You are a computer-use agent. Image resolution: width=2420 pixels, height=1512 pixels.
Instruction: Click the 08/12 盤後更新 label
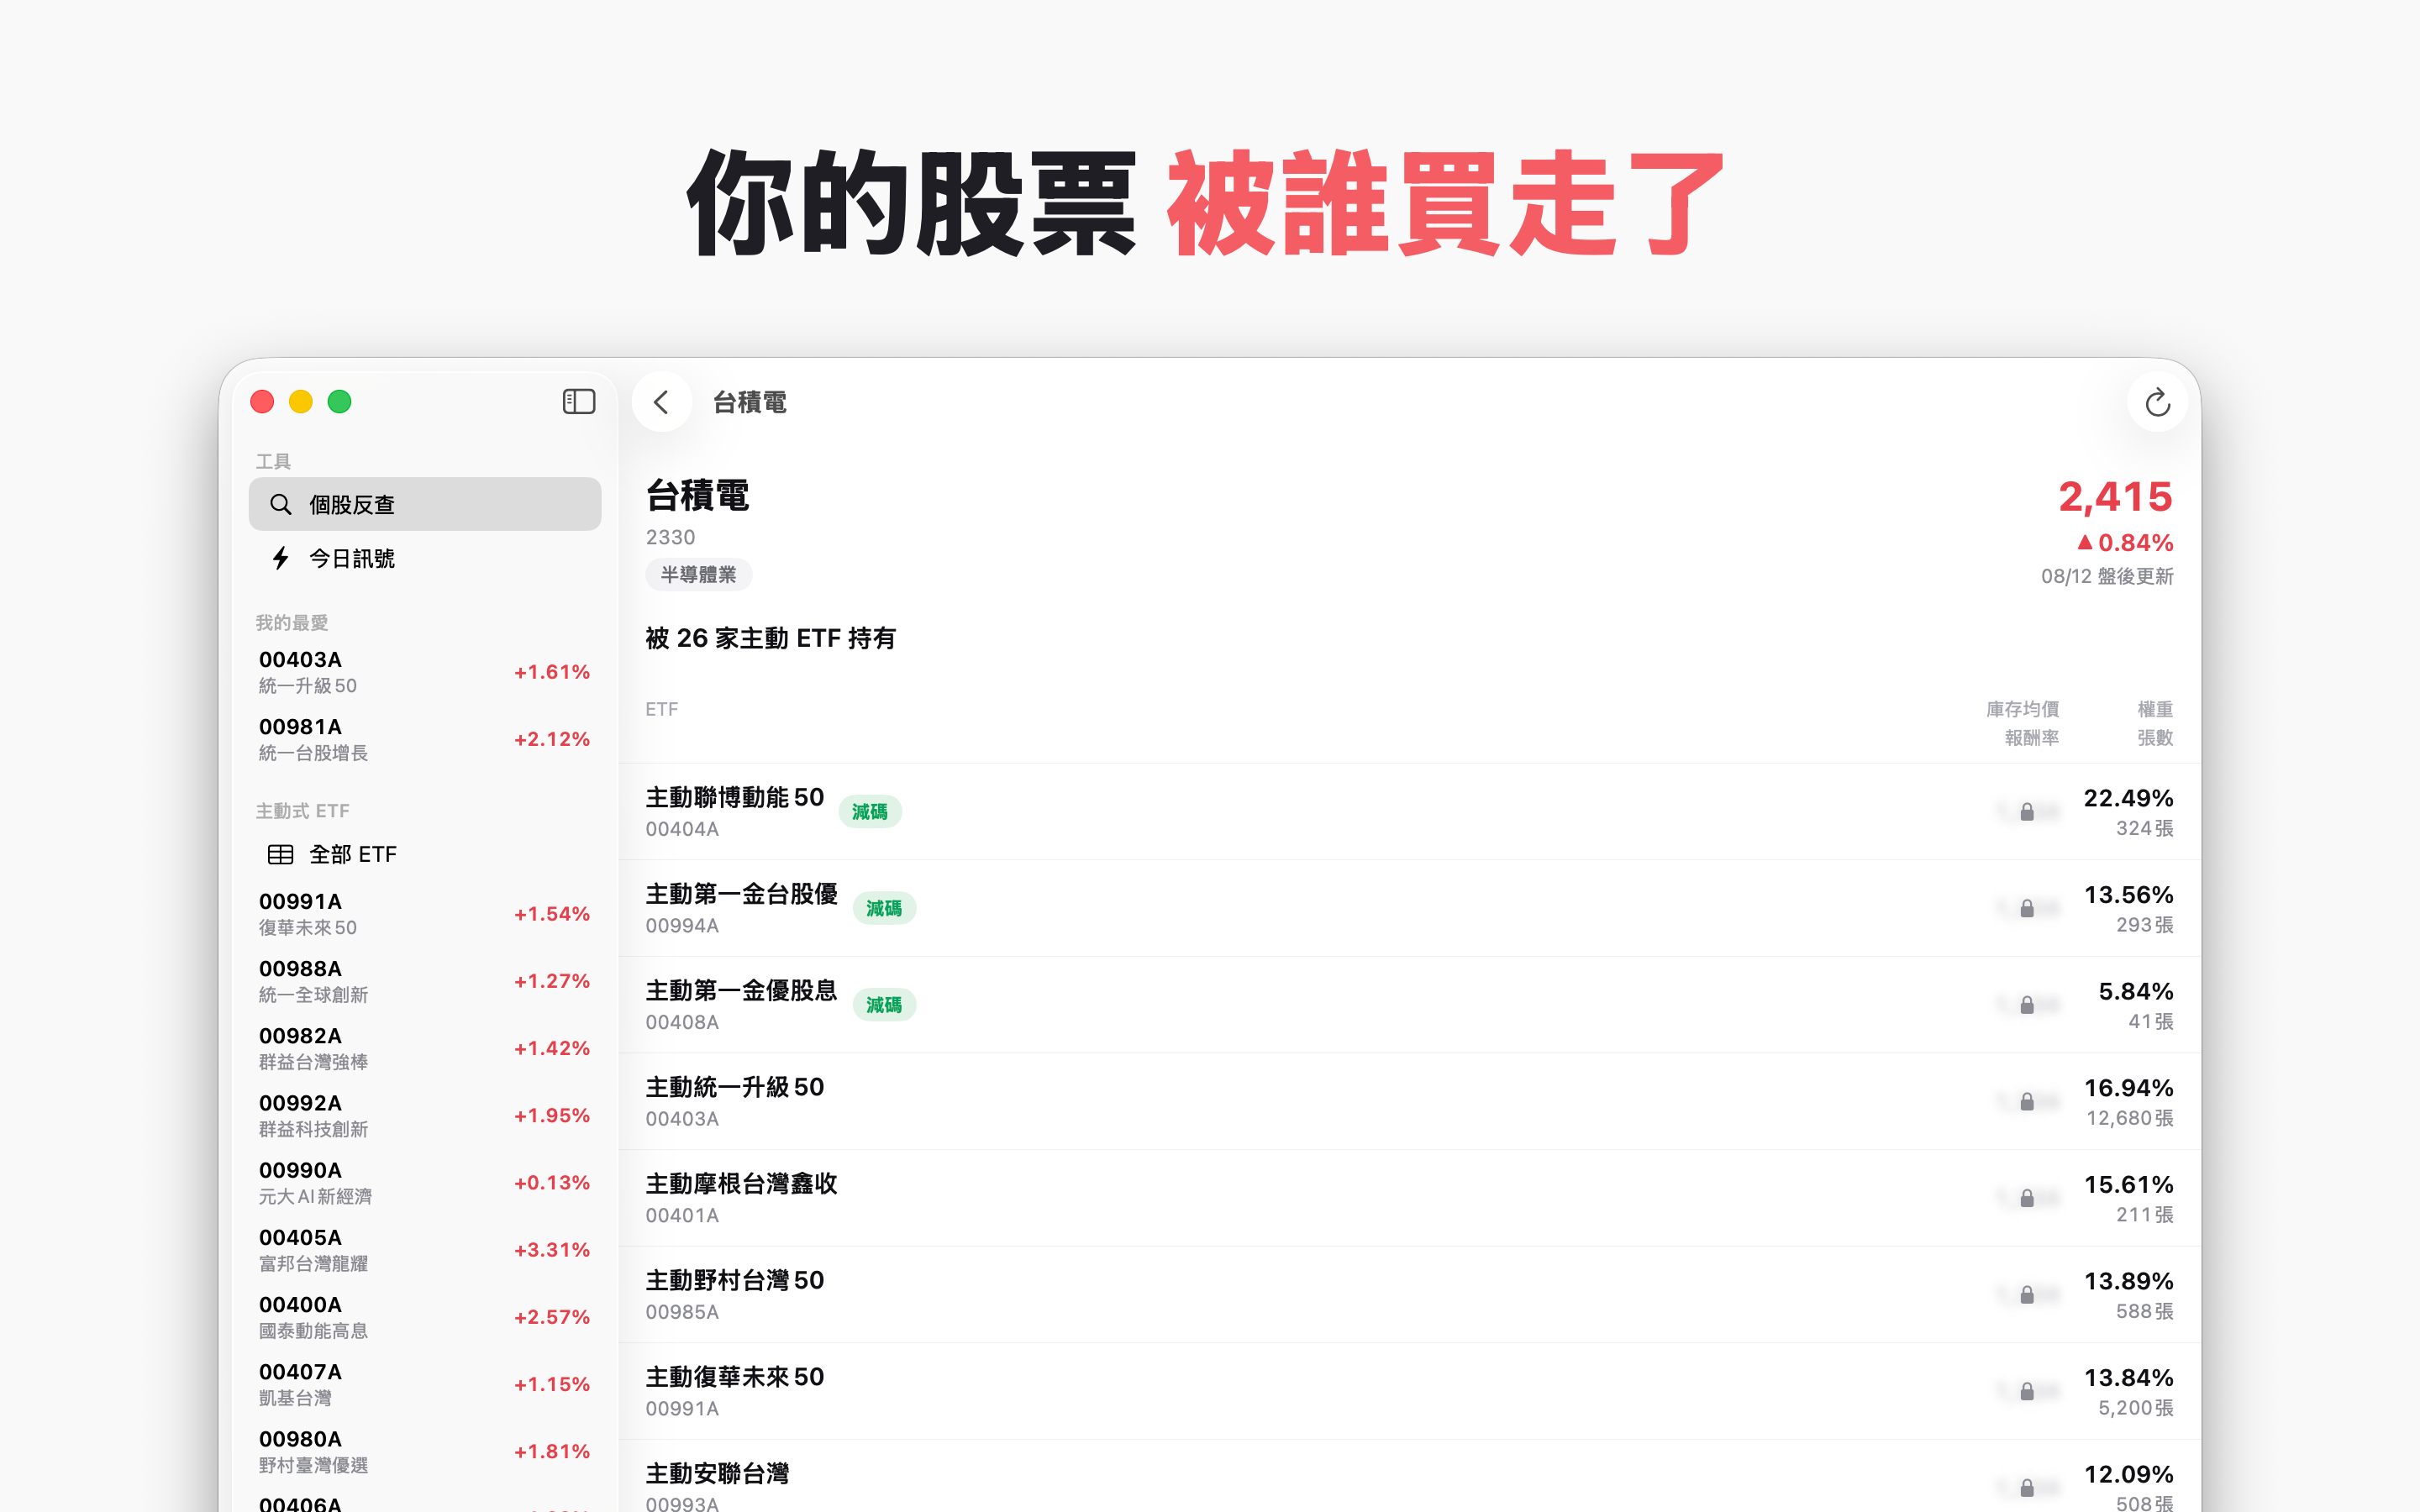click(2107, 576)
